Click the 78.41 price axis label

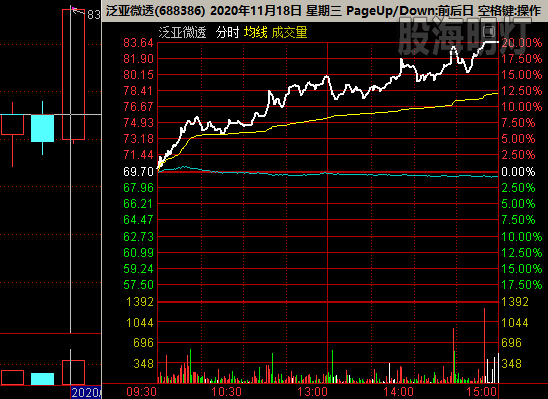138,91
